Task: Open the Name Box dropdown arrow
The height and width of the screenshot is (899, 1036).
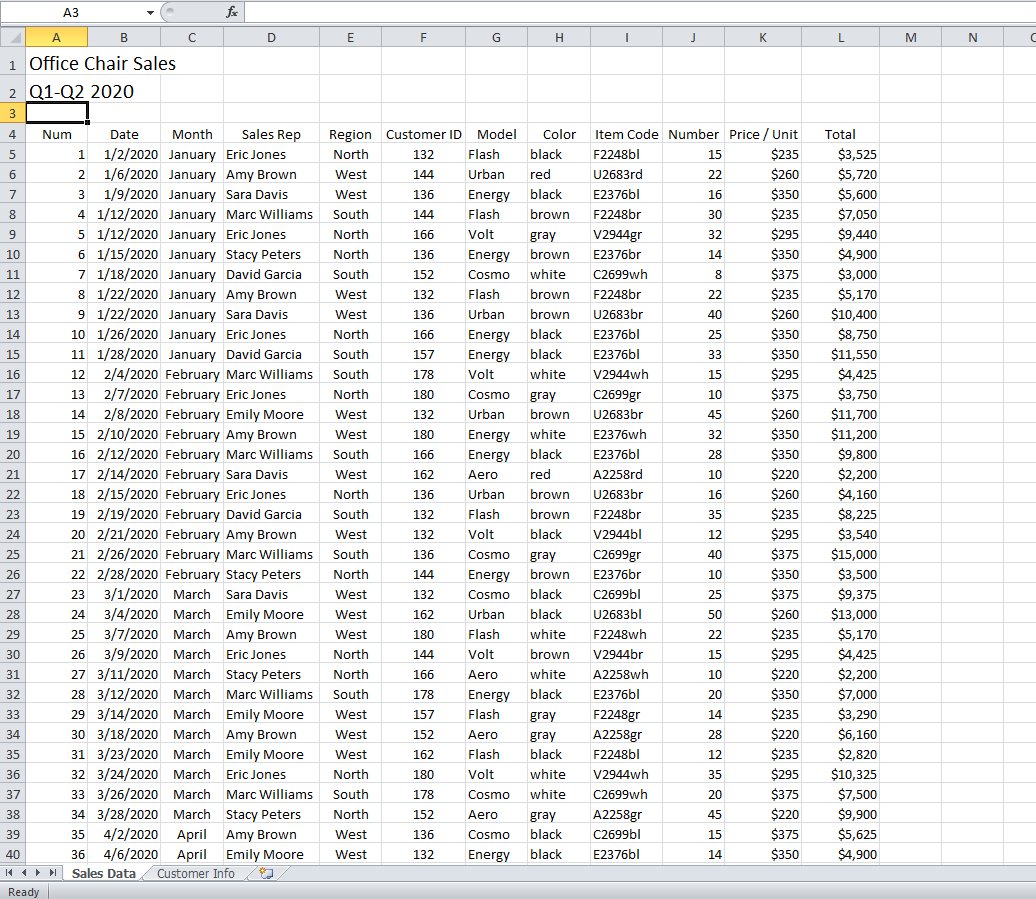Action: [x=151, y=13]
